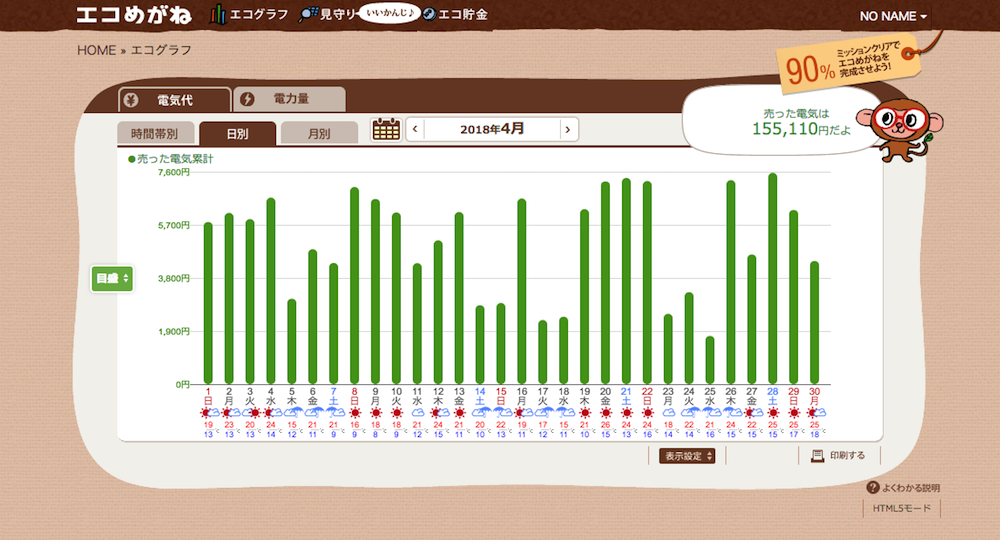Screen dimensions: 1000x540
Task: Open the NO NAME user menu
Action: click(893, 17)
